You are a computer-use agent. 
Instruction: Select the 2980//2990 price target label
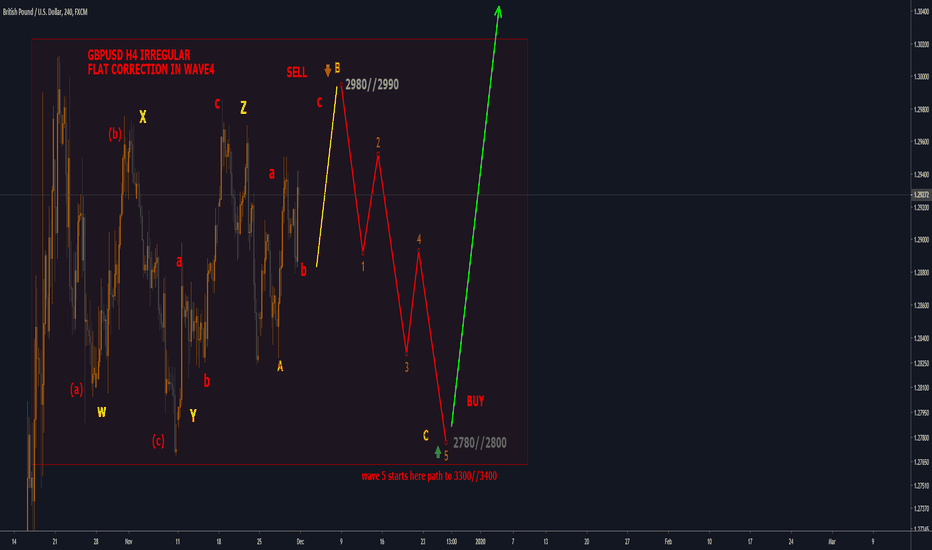(x=372, y=85)
